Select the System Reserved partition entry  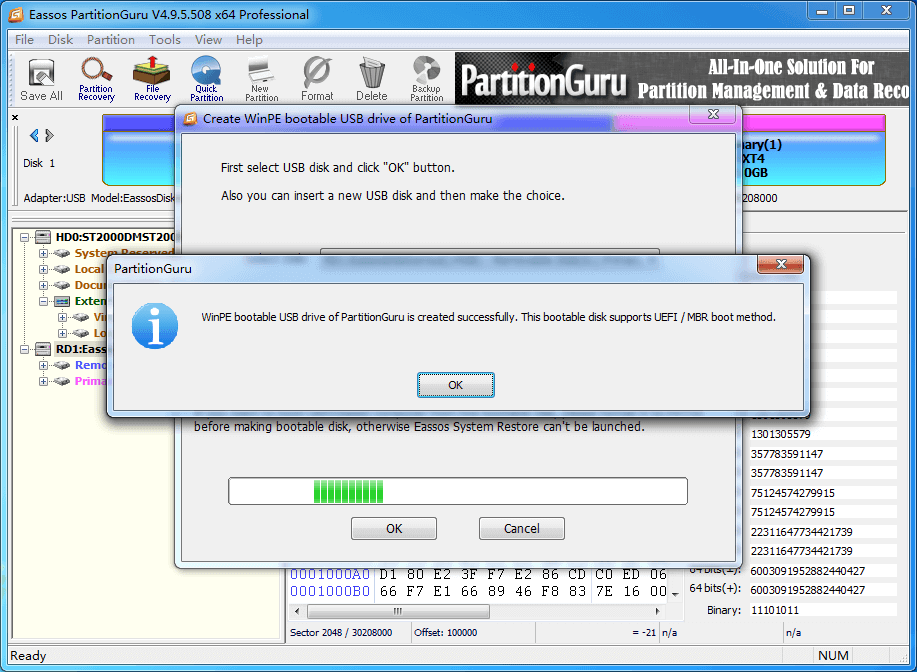click(x=125, y=253)
